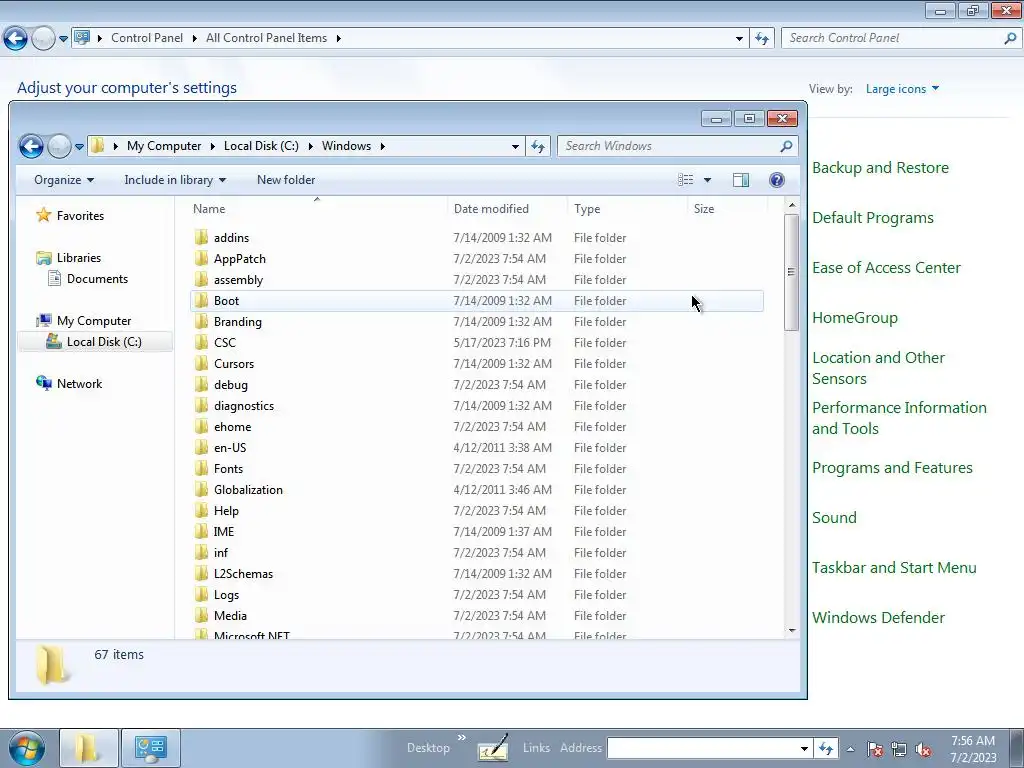
Task: Click the My Computer icon in navigation pane
Action: [x=44, y=321]
